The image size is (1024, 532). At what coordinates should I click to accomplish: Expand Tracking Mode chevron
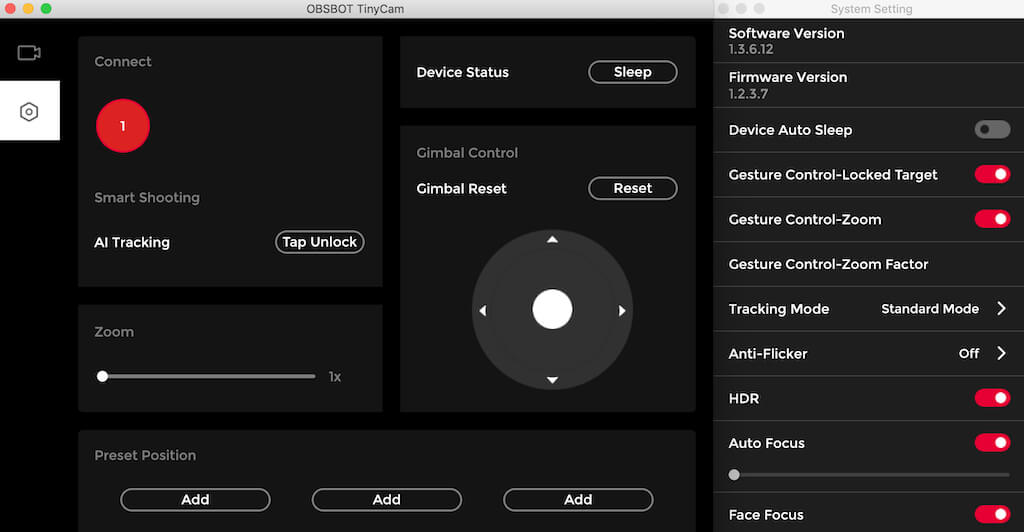coord(1002,308)
